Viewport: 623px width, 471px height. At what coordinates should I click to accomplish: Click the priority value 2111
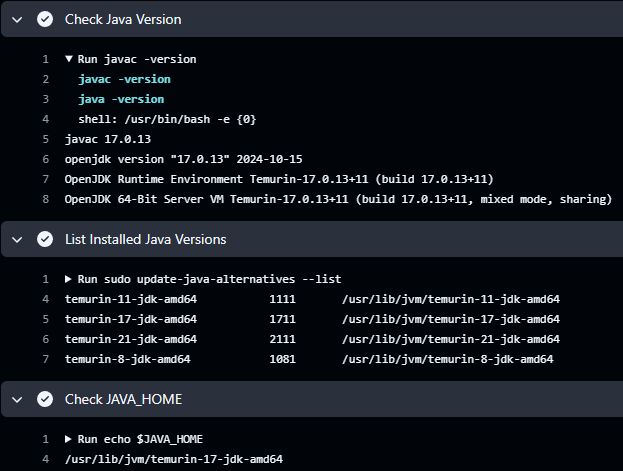pyautogui.click(x=282, y=339)
